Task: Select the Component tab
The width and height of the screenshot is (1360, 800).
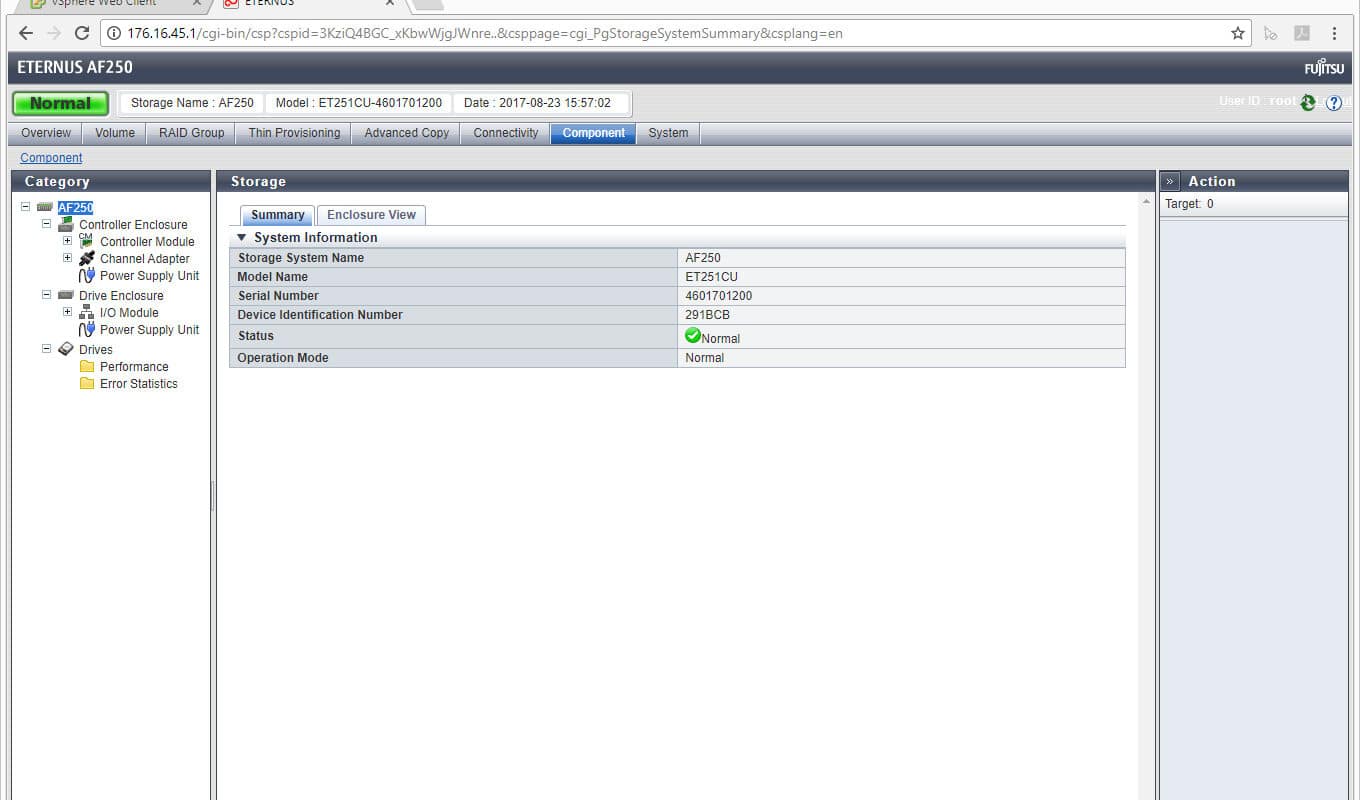Action: point(593,133)
